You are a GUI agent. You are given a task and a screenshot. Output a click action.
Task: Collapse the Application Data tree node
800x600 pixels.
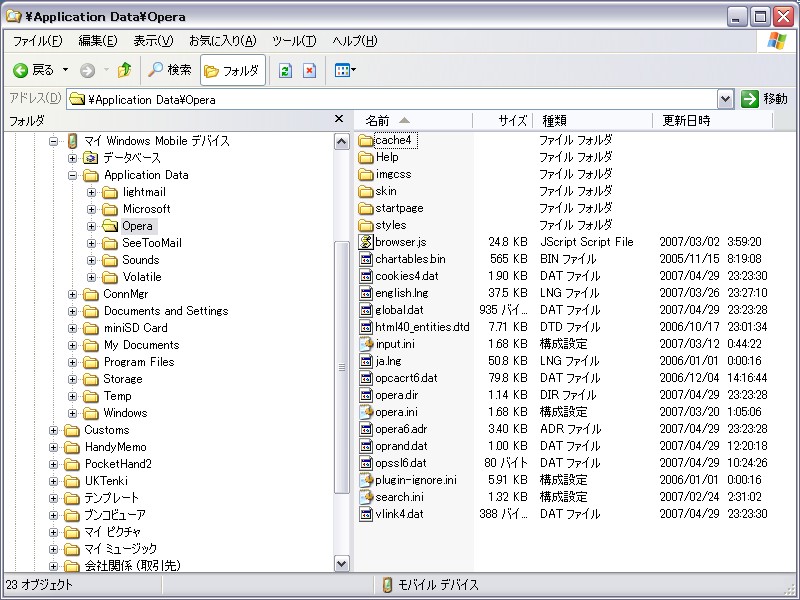click(x=72, y=175)
